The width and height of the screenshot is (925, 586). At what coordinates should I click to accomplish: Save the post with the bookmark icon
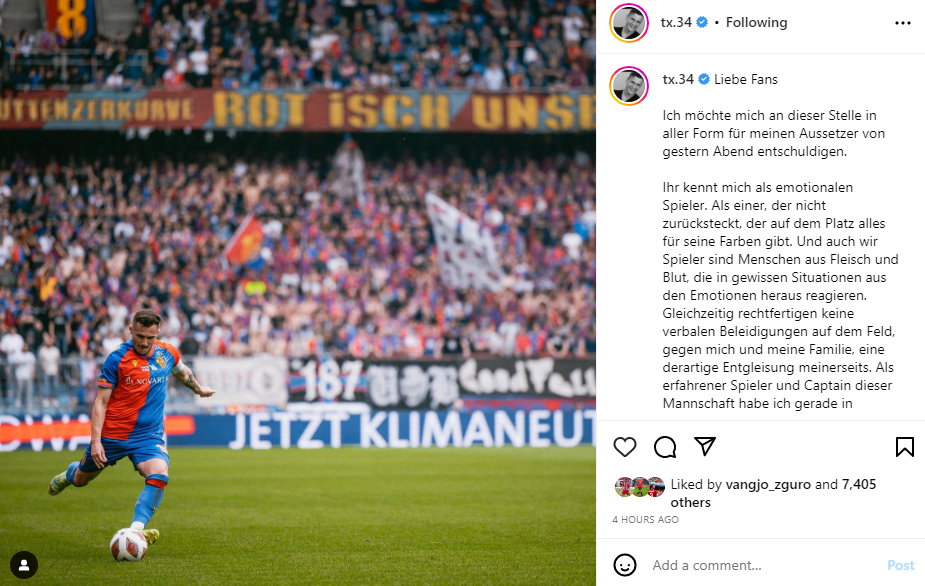904,447
